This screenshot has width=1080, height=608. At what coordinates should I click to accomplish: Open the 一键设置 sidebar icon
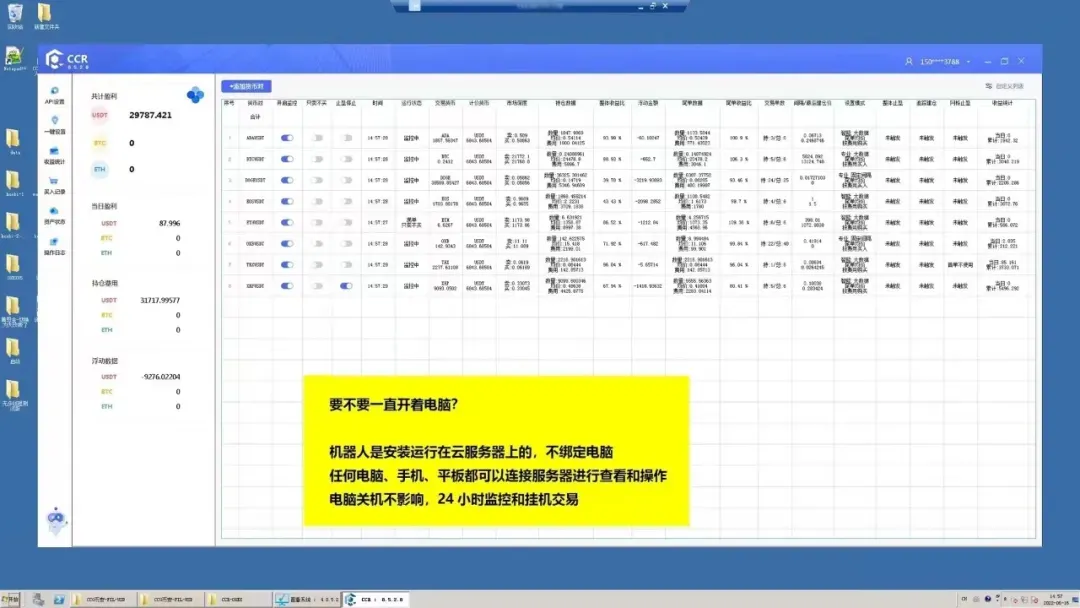(x=54, y=125)
